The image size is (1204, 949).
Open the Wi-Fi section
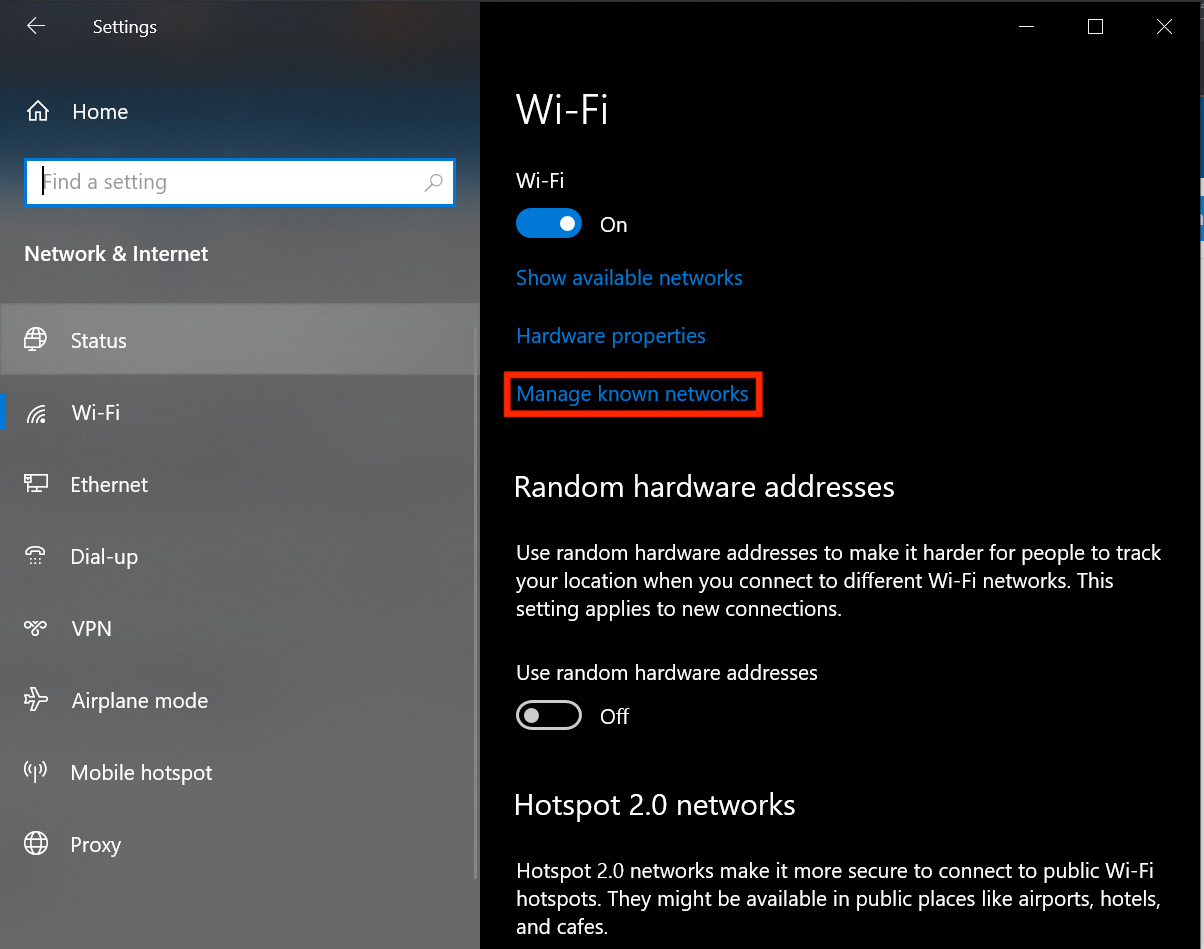[240, 413]
